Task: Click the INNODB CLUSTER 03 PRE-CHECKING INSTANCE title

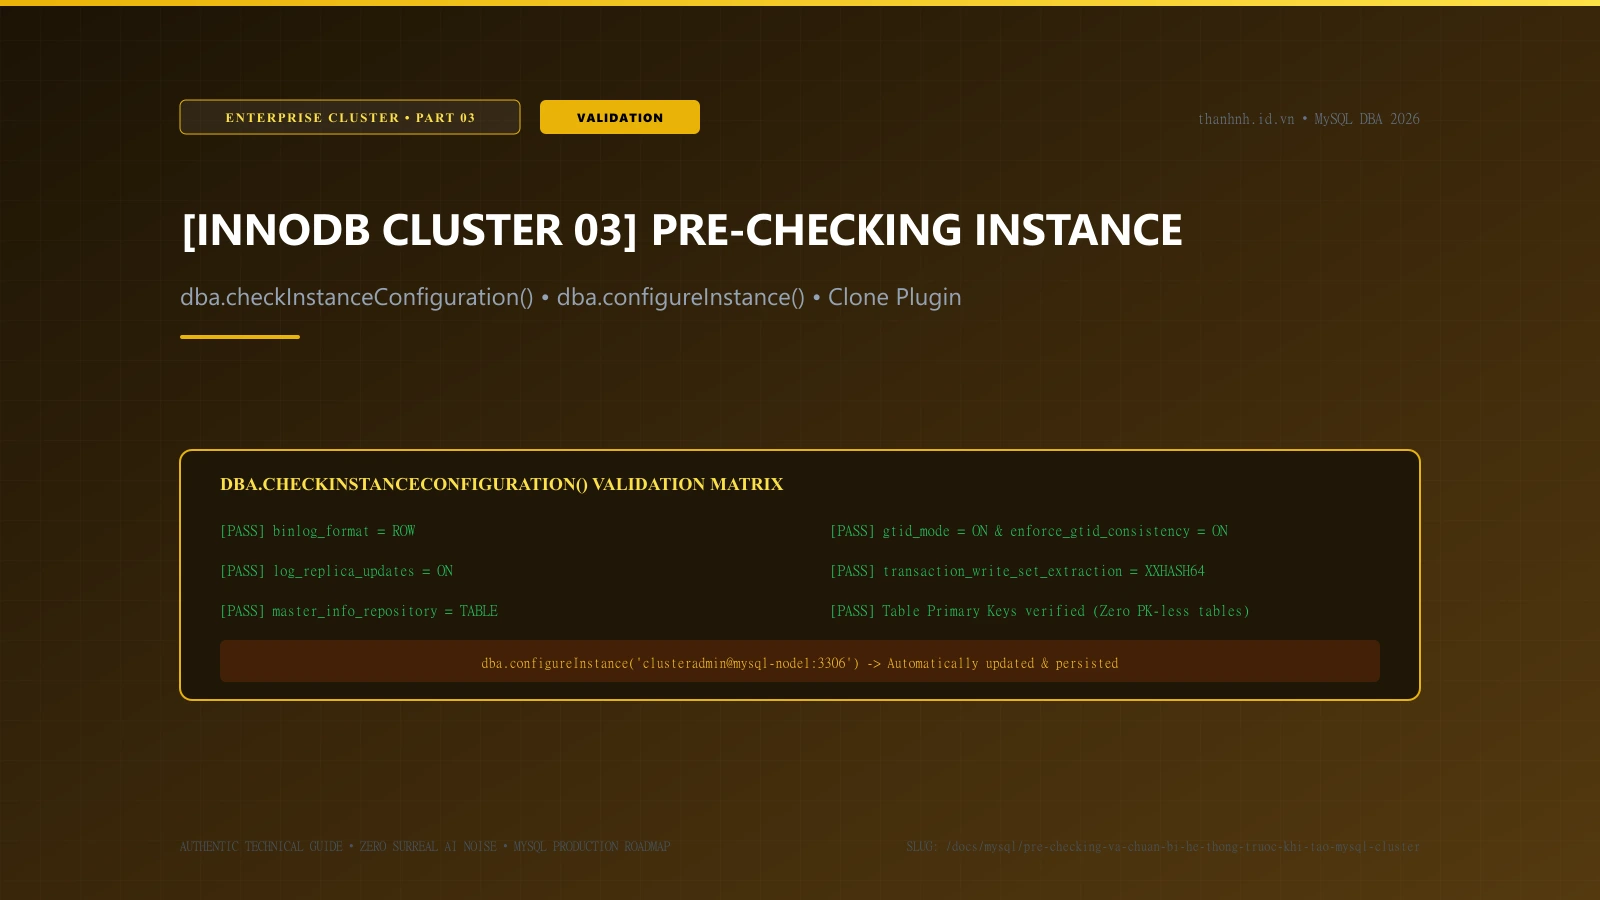Action: tap(682, 230)
